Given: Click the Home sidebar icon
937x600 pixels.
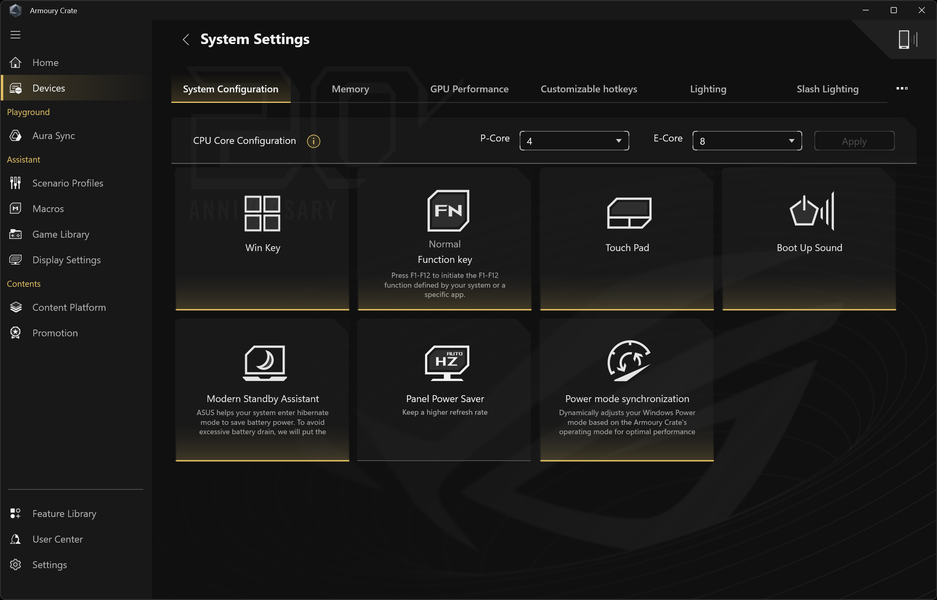Looking at the screenshot, I should (x=16, y=62).
